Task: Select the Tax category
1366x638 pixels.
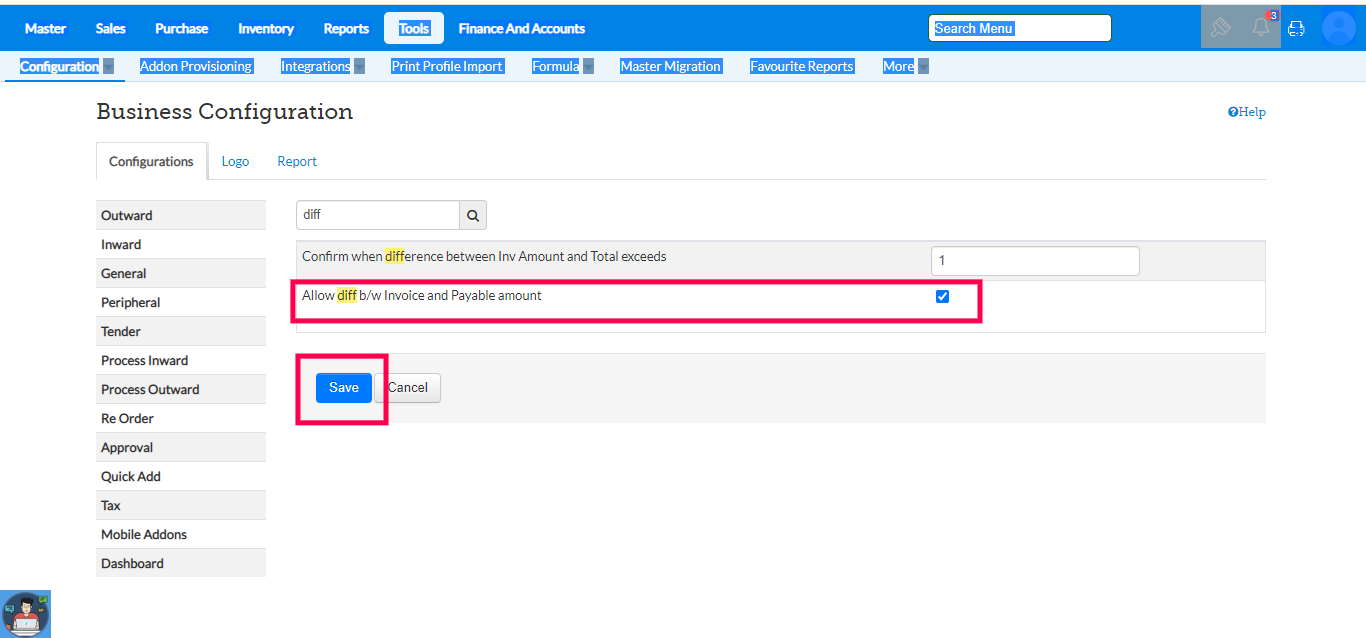Action: [x=181, y=505]
